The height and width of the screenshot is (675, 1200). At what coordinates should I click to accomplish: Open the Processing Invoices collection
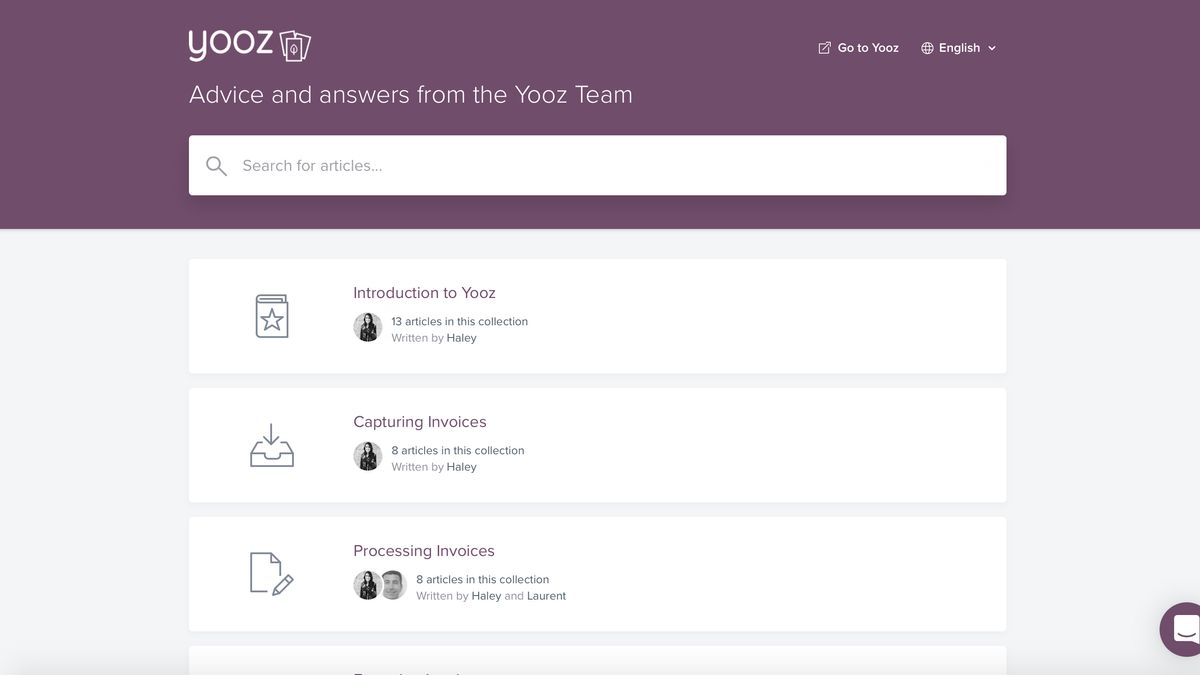click(x=423, y=550)
